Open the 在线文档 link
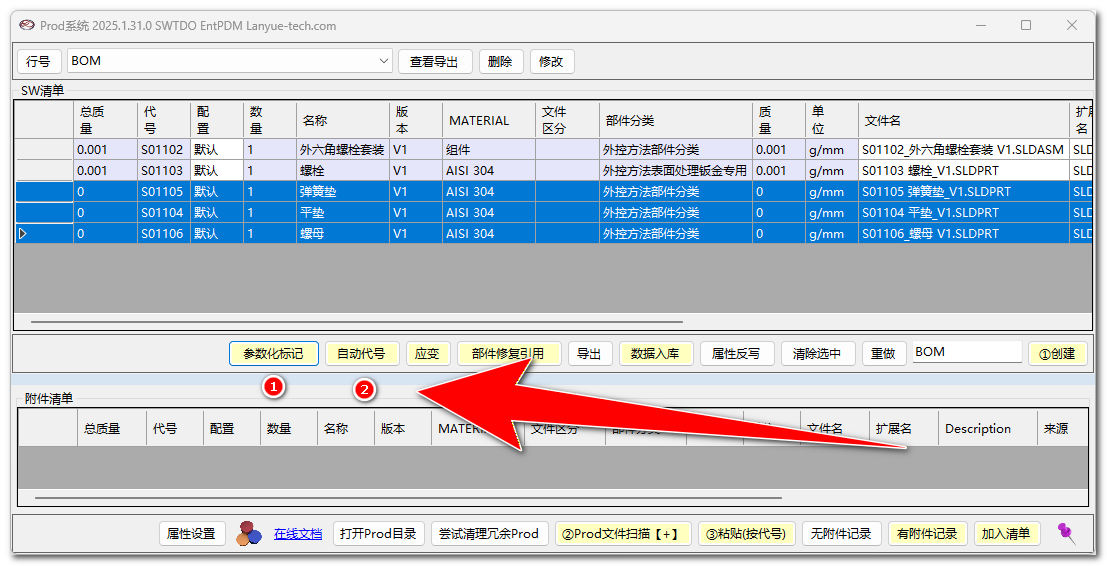Viewport: 1107px width, 566px height. [x=298, y=534]
